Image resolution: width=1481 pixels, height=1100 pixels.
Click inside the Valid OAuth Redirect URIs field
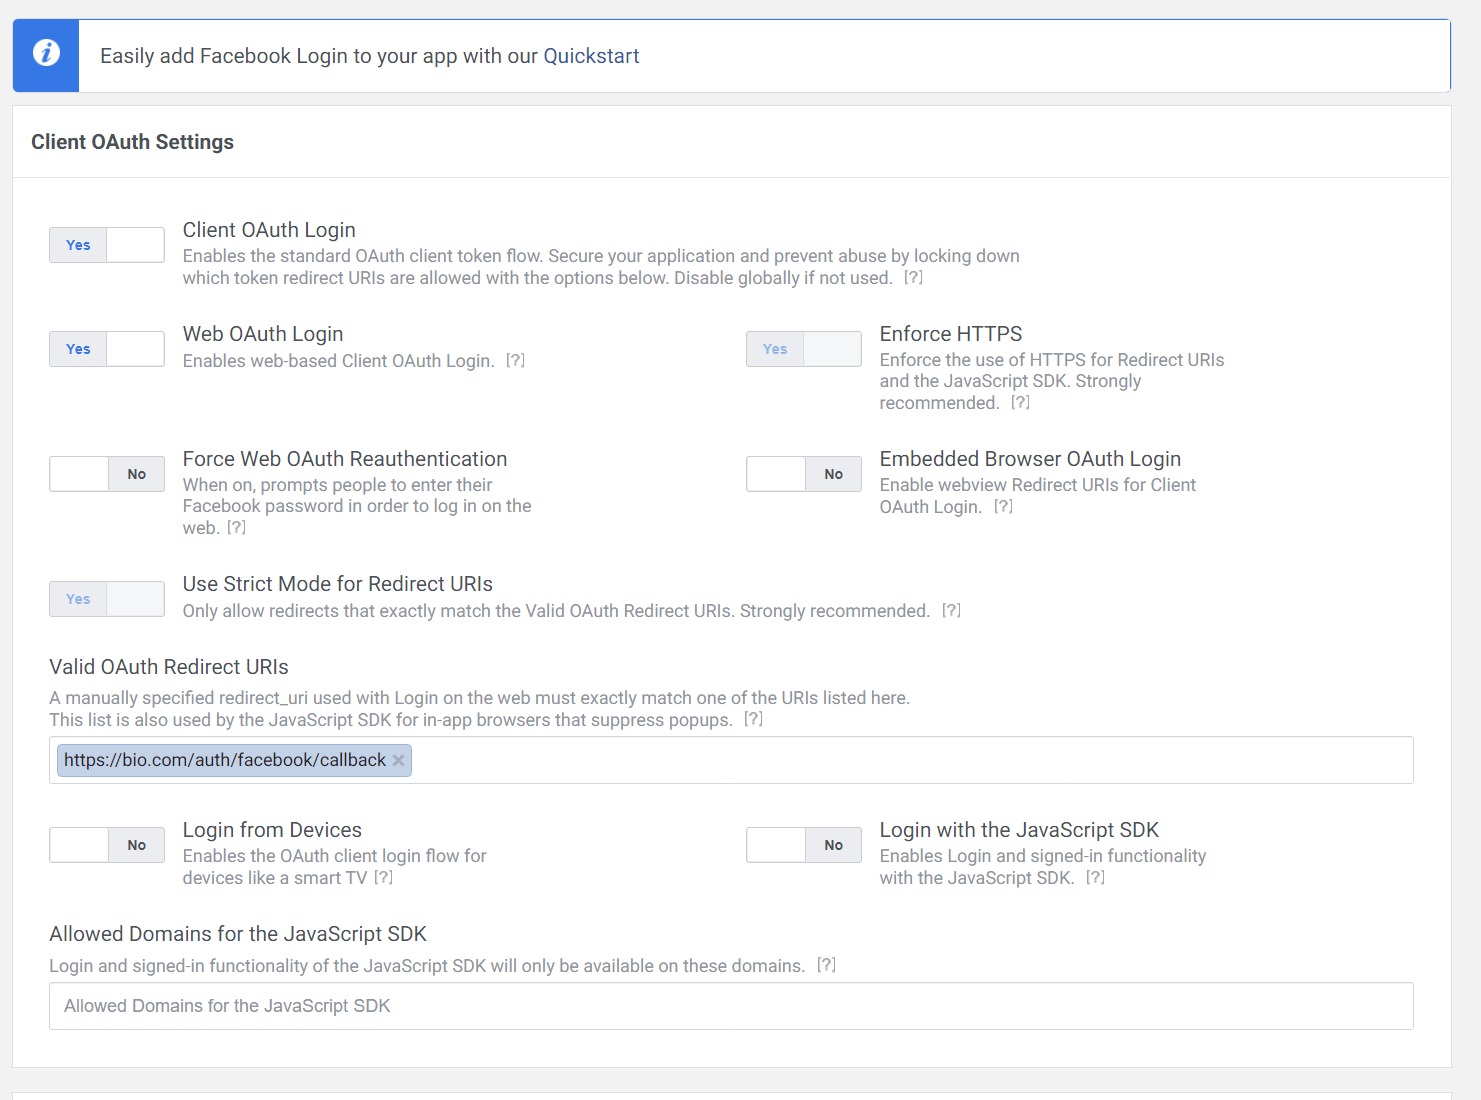click(731, 760)
